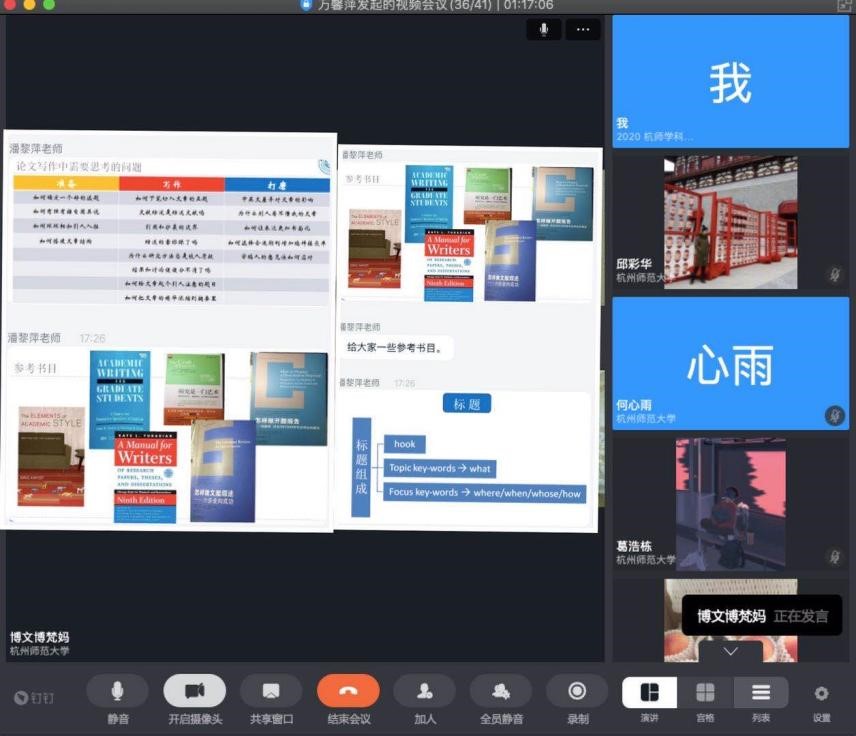Switch to 宫格 grid view layout
Screen dimensions: 856x736
click(705, 693)
